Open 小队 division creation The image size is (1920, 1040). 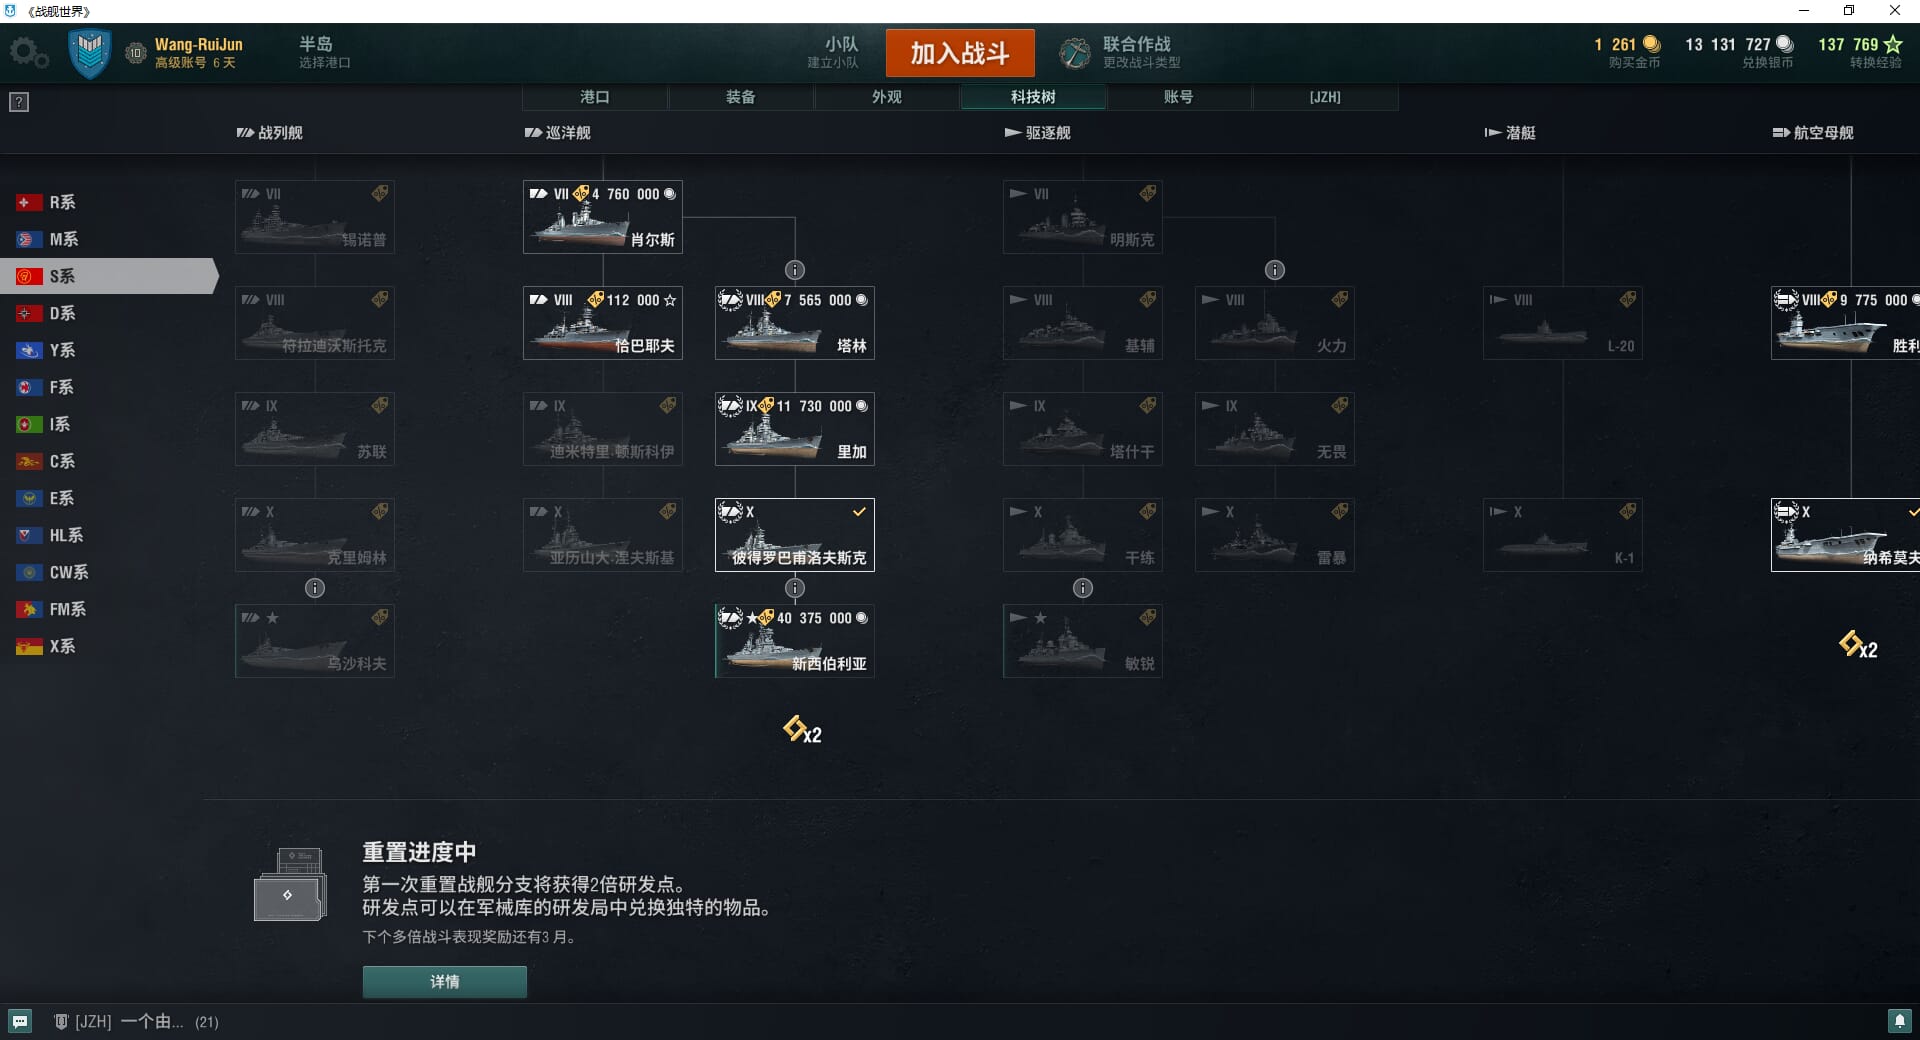833,52
